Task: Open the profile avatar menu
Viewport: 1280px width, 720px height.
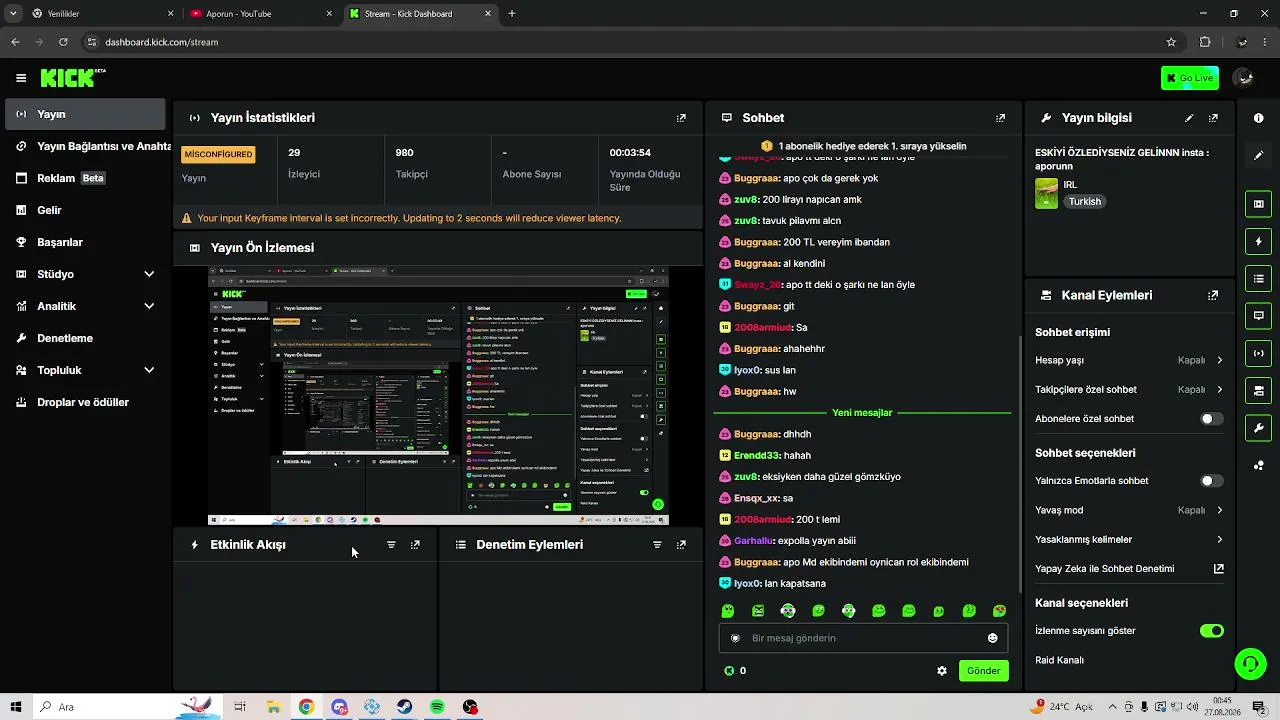Action: click(1245, 78)
